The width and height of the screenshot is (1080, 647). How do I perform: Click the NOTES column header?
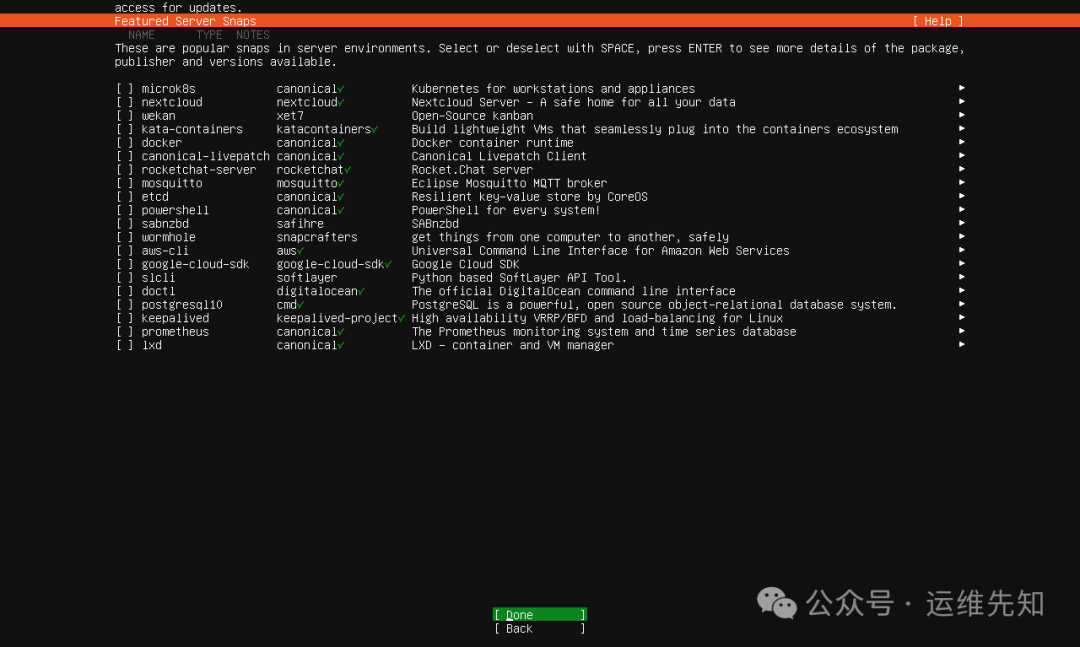253,35
